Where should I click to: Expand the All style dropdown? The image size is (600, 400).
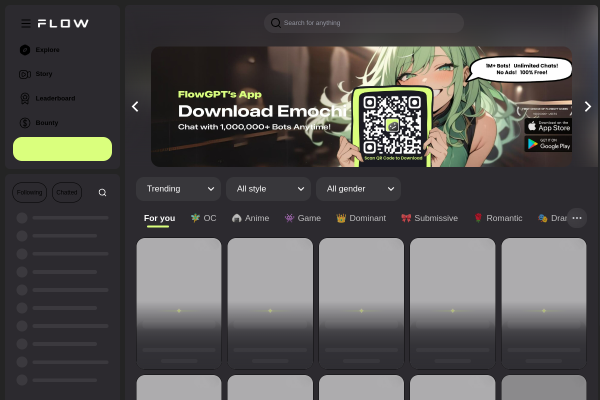(269, 189)
